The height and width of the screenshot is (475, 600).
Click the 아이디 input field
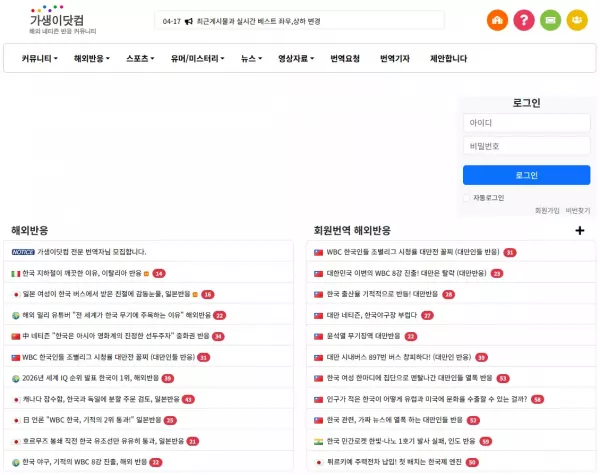click(x=527, y=123)
